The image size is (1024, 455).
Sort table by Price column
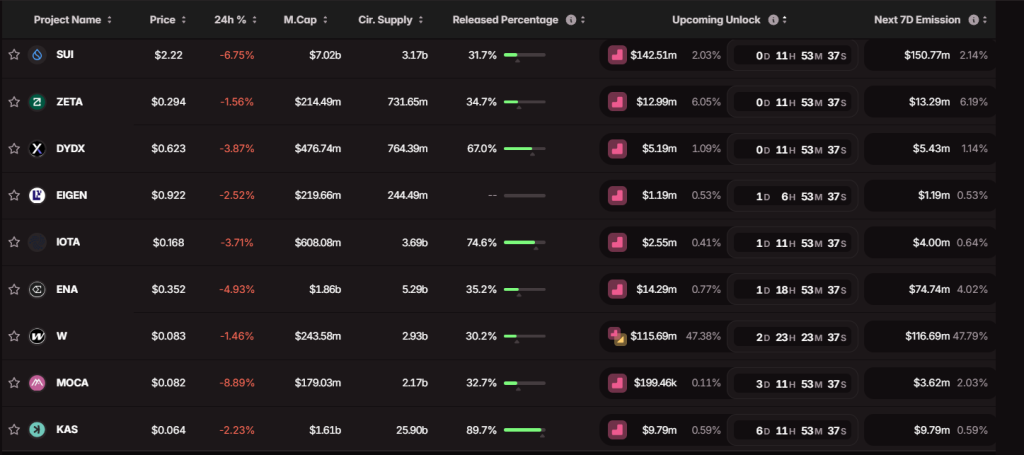click(x=168, y=20)
